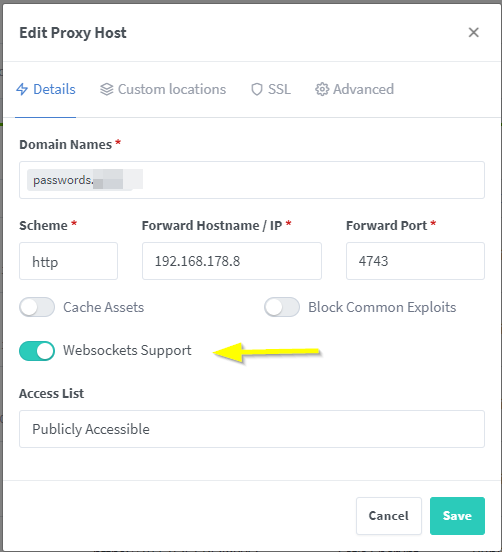Click the lightning bolt Details icon
Screen dimensions: 502x552
(x=22, y=89)
